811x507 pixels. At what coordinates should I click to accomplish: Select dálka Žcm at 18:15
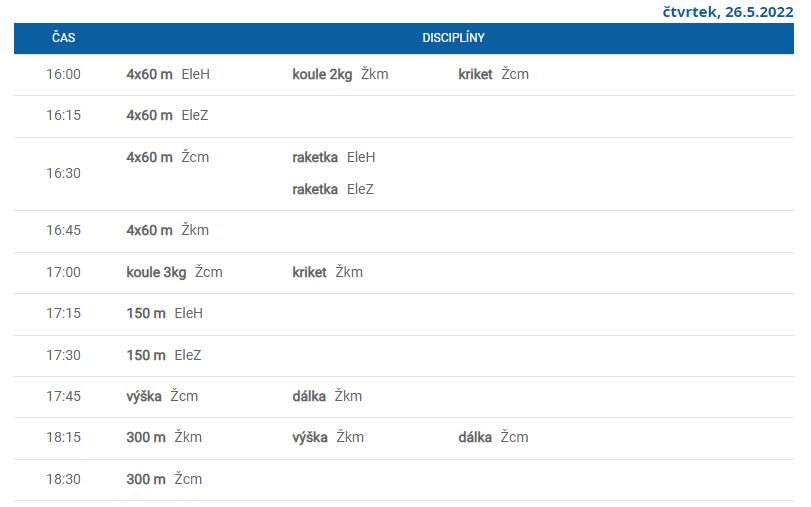point(493,437)
